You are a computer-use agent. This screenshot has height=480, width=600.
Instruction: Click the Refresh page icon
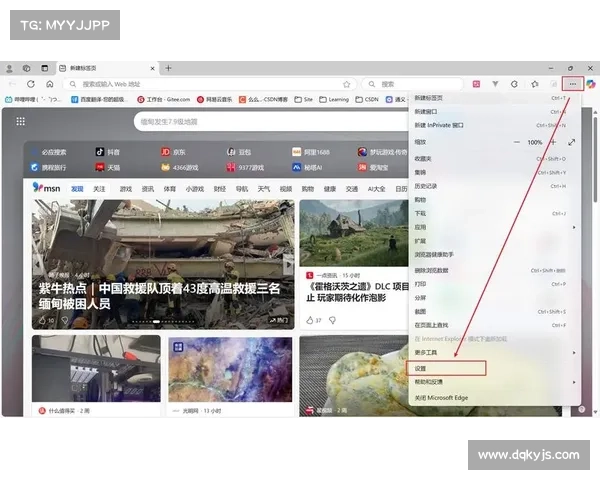click(31, 84)
